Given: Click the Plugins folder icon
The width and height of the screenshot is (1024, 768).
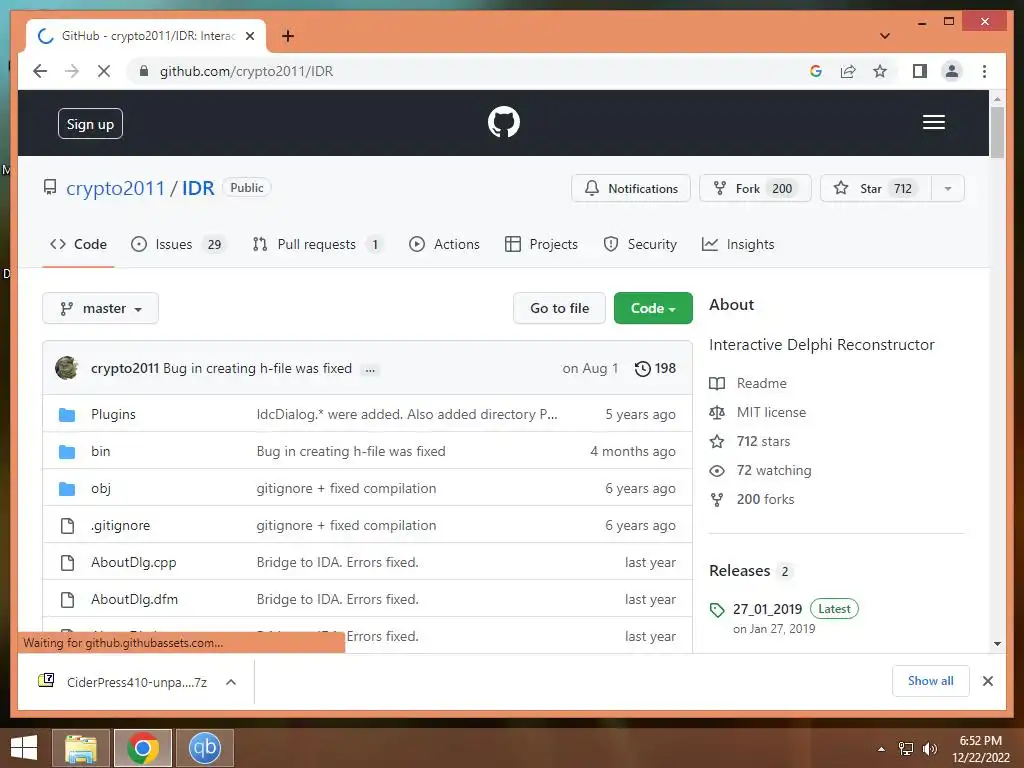Looking at the screenshot, I should pyautogui.click(x=67, y=415).
